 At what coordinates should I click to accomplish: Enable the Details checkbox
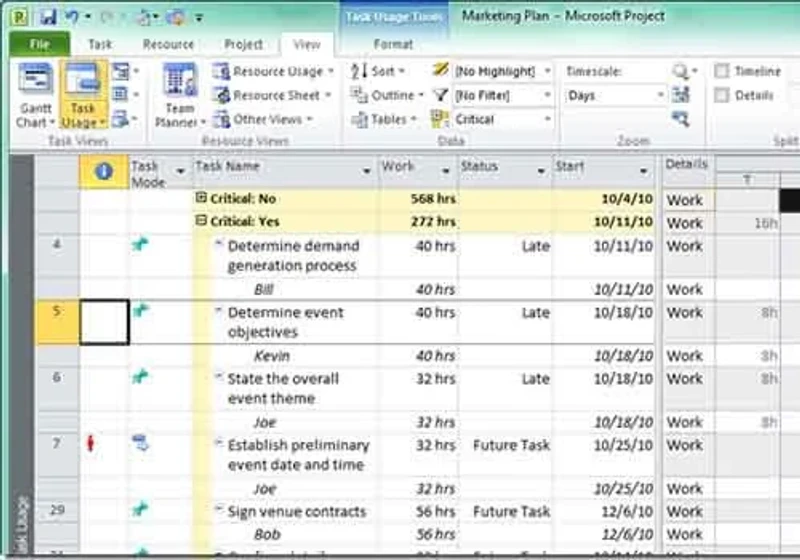coord(721,95)
